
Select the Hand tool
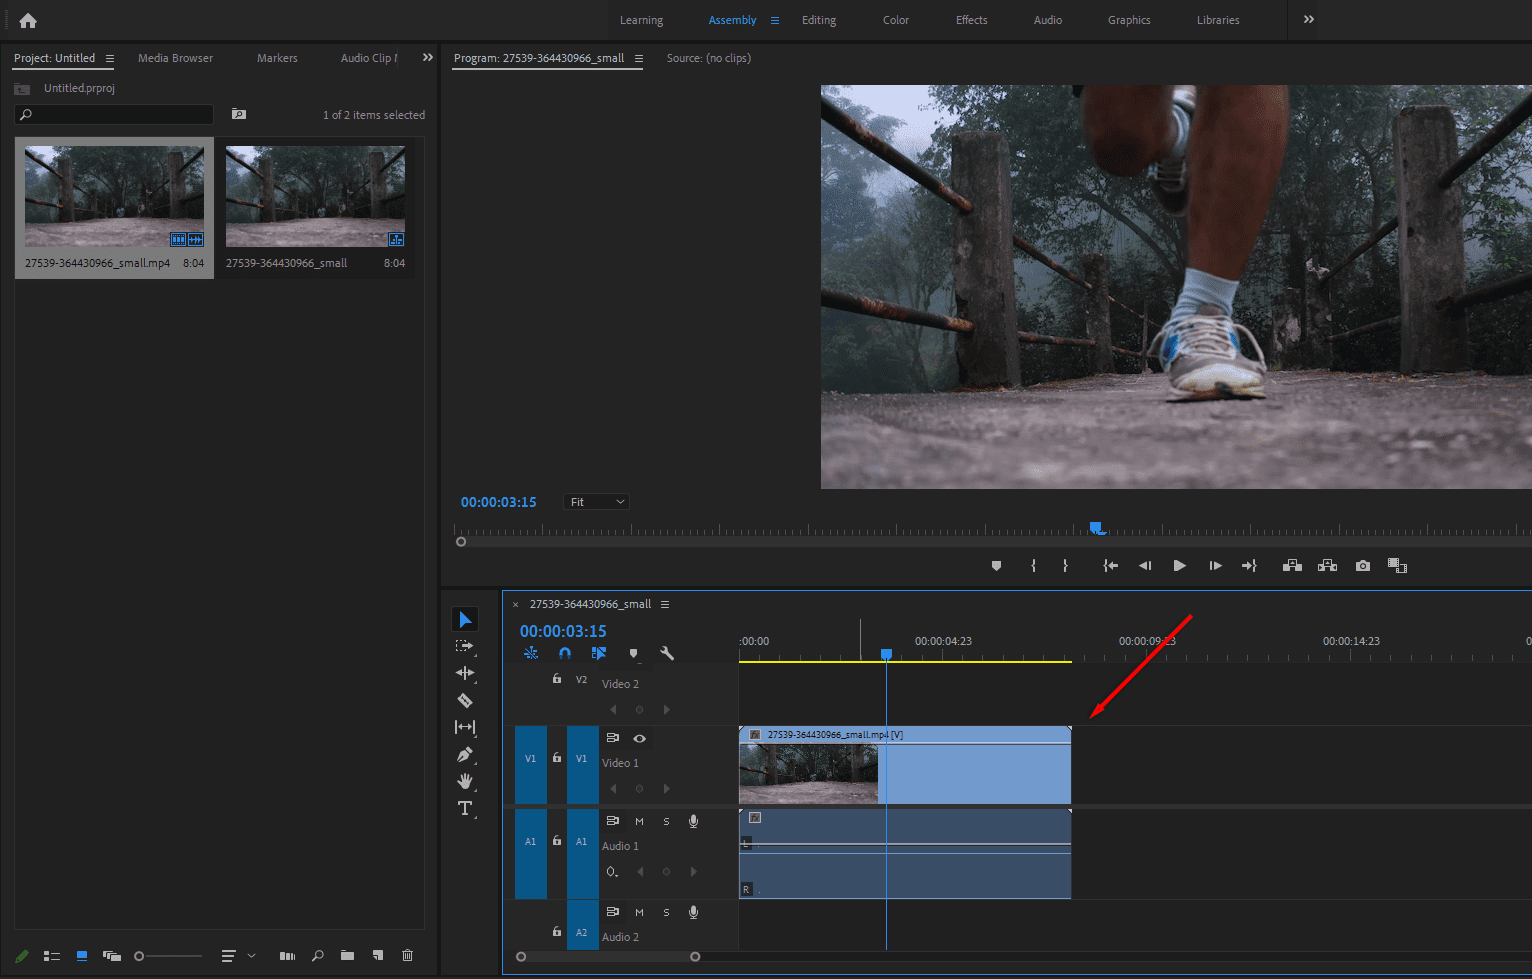464,781
